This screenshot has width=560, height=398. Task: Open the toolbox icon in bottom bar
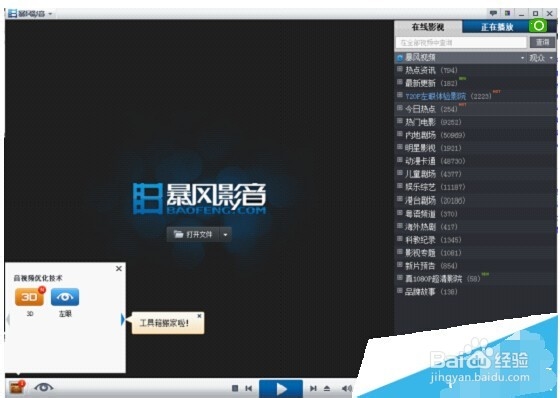pyautogui.click(x=16, y=387)
